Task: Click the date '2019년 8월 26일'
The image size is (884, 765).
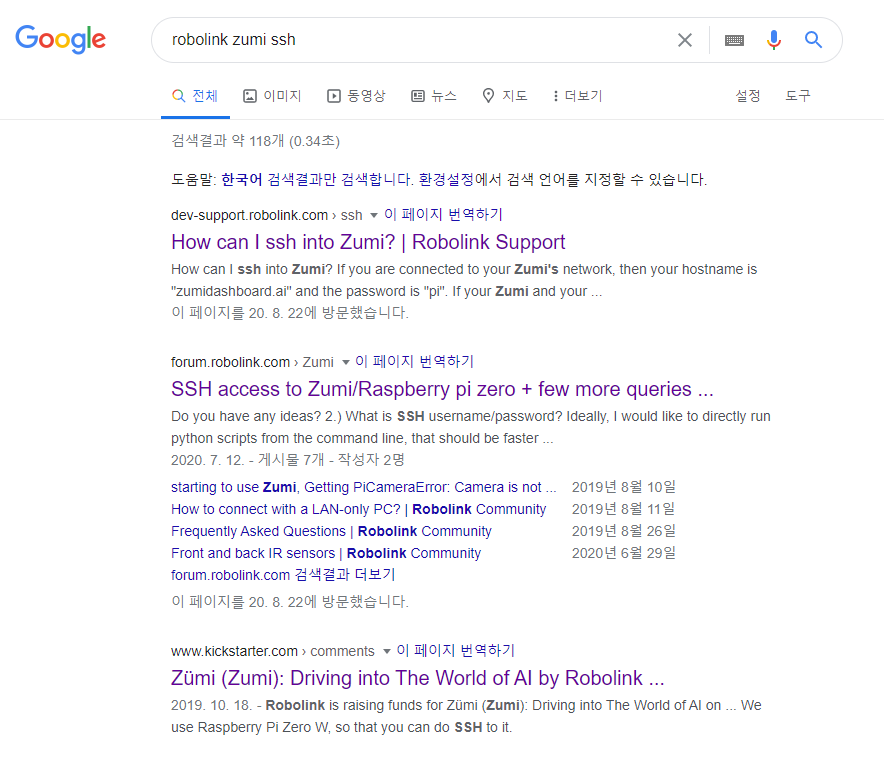Action: point(624,531)
